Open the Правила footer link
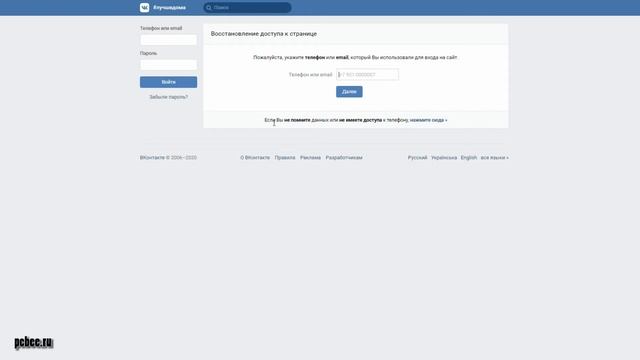This screenshot has width=640, height=360. (285, 158)
